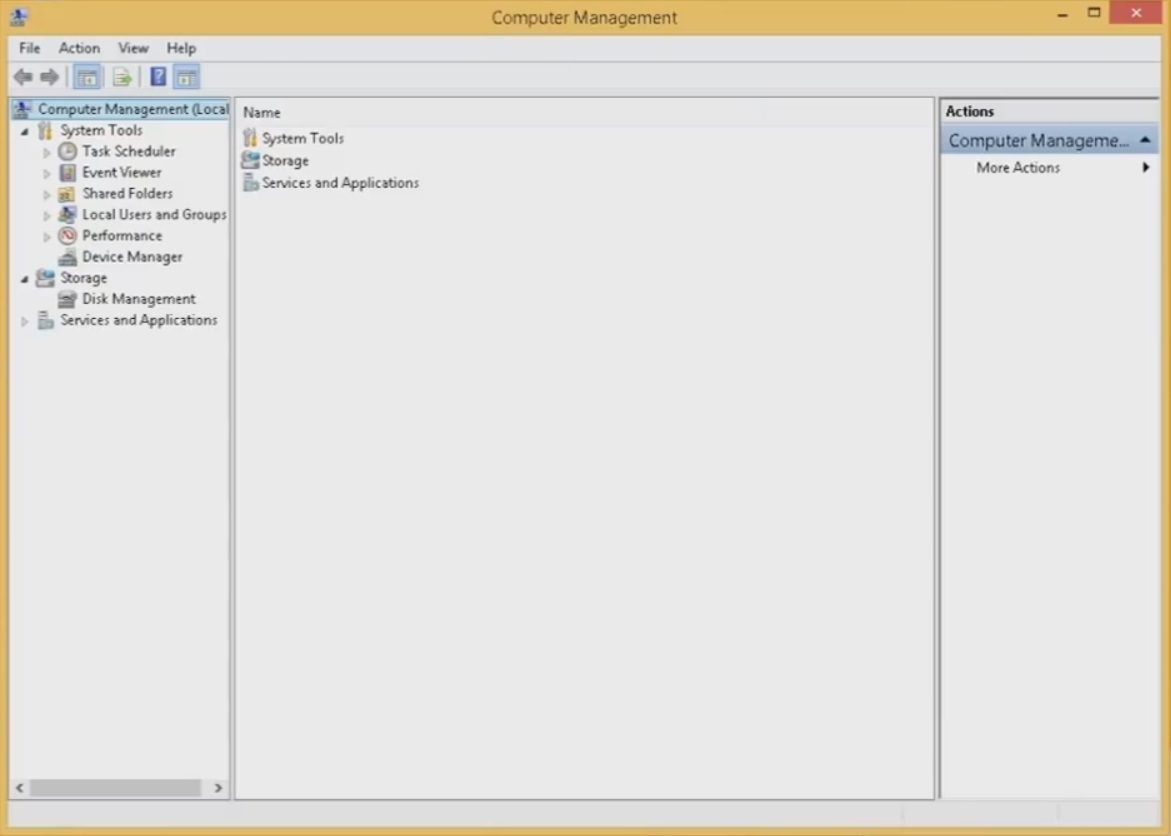The image size is (1171, 836).
Task: Select Storage item in the center list
Action: (x=284, y=161)
